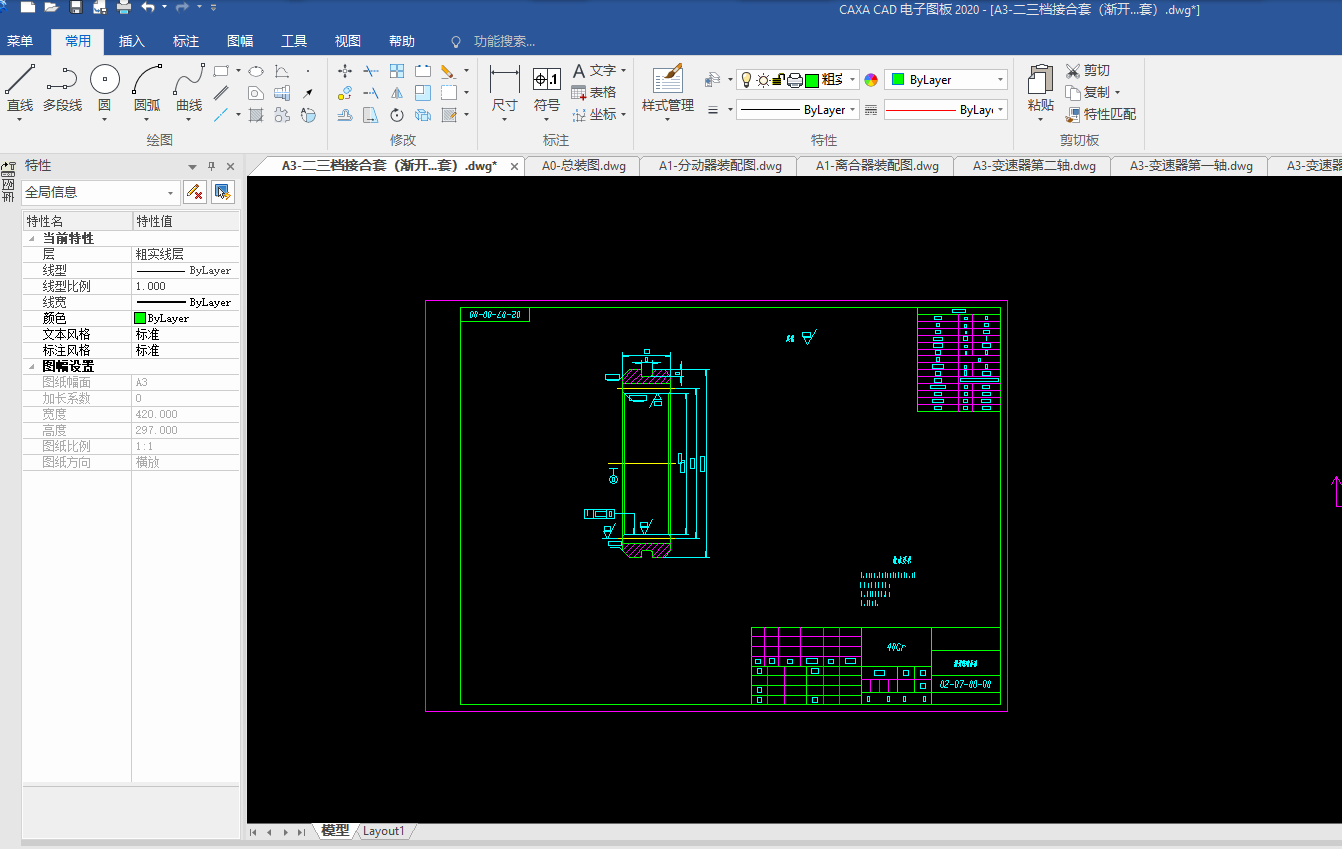Open the color wheel picker
Image resolution: width=1342 pixels, height=849 pixels.
tap(871, 80)
